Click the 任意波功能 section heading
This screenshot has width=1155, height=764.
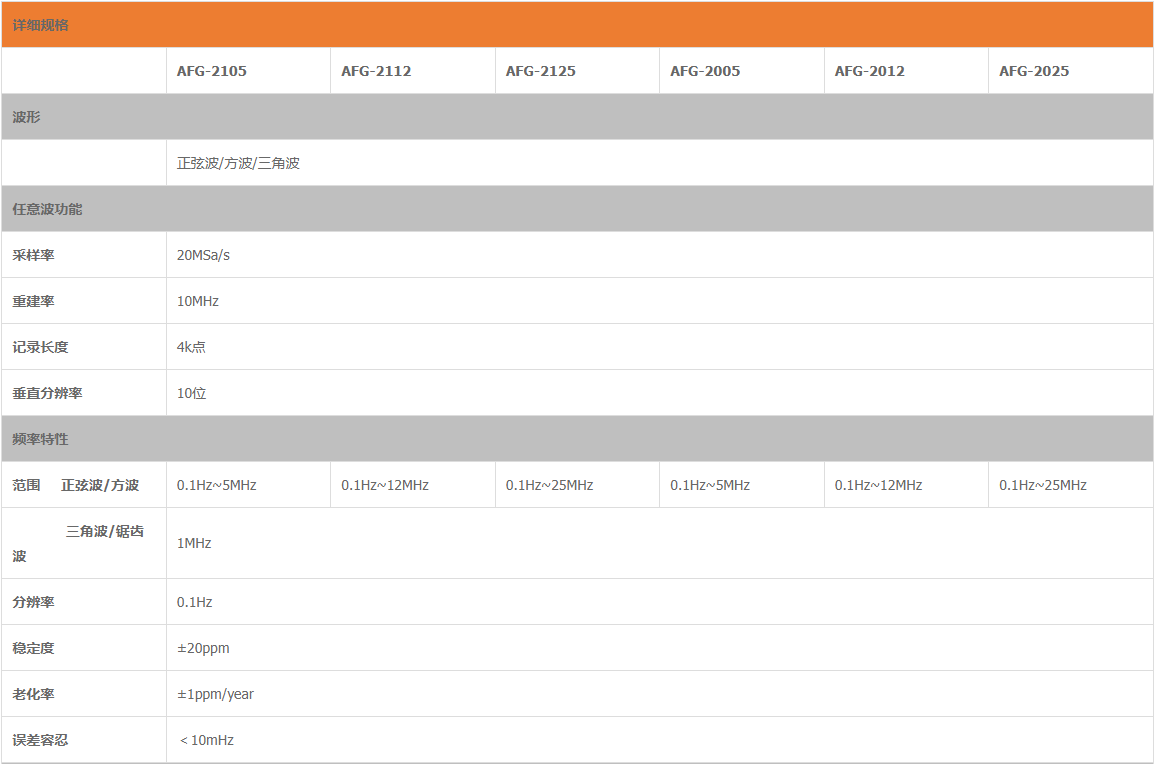pyautogui.click(x=47, y=209)
